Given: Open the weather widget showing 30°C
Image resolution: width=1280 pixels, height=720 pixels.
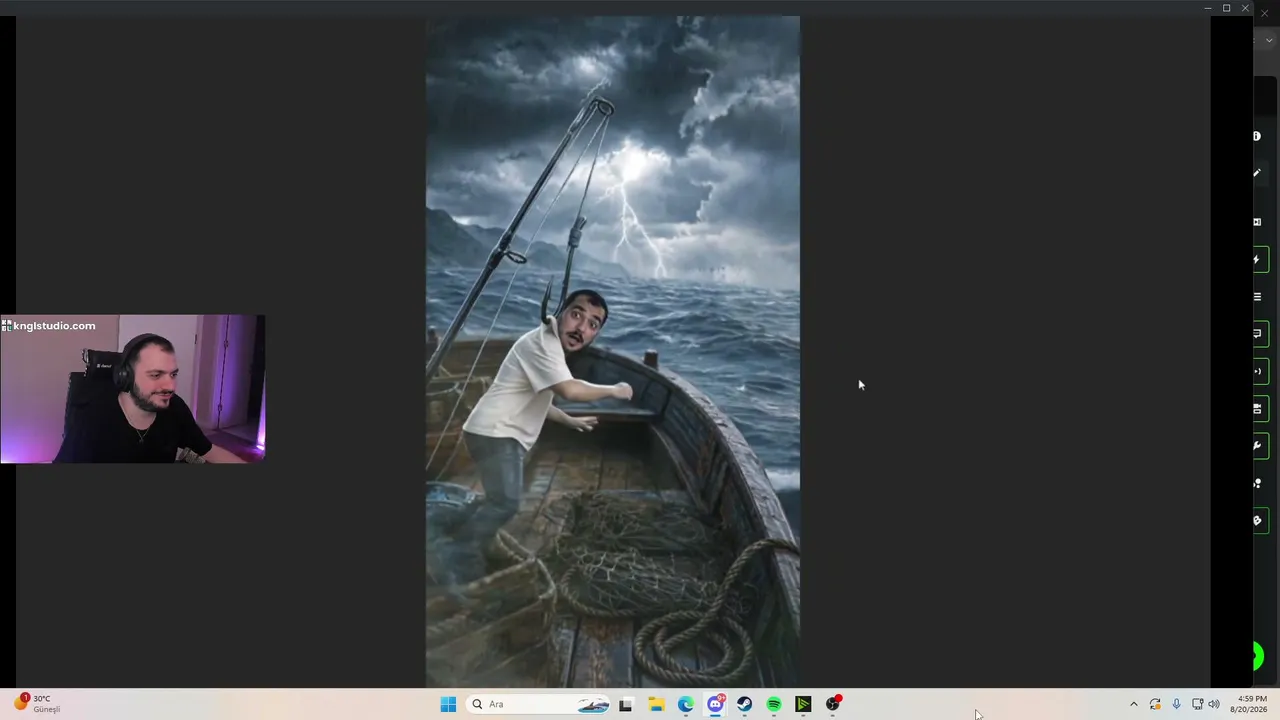Looking at the screenshot, I should coord(37,704).
